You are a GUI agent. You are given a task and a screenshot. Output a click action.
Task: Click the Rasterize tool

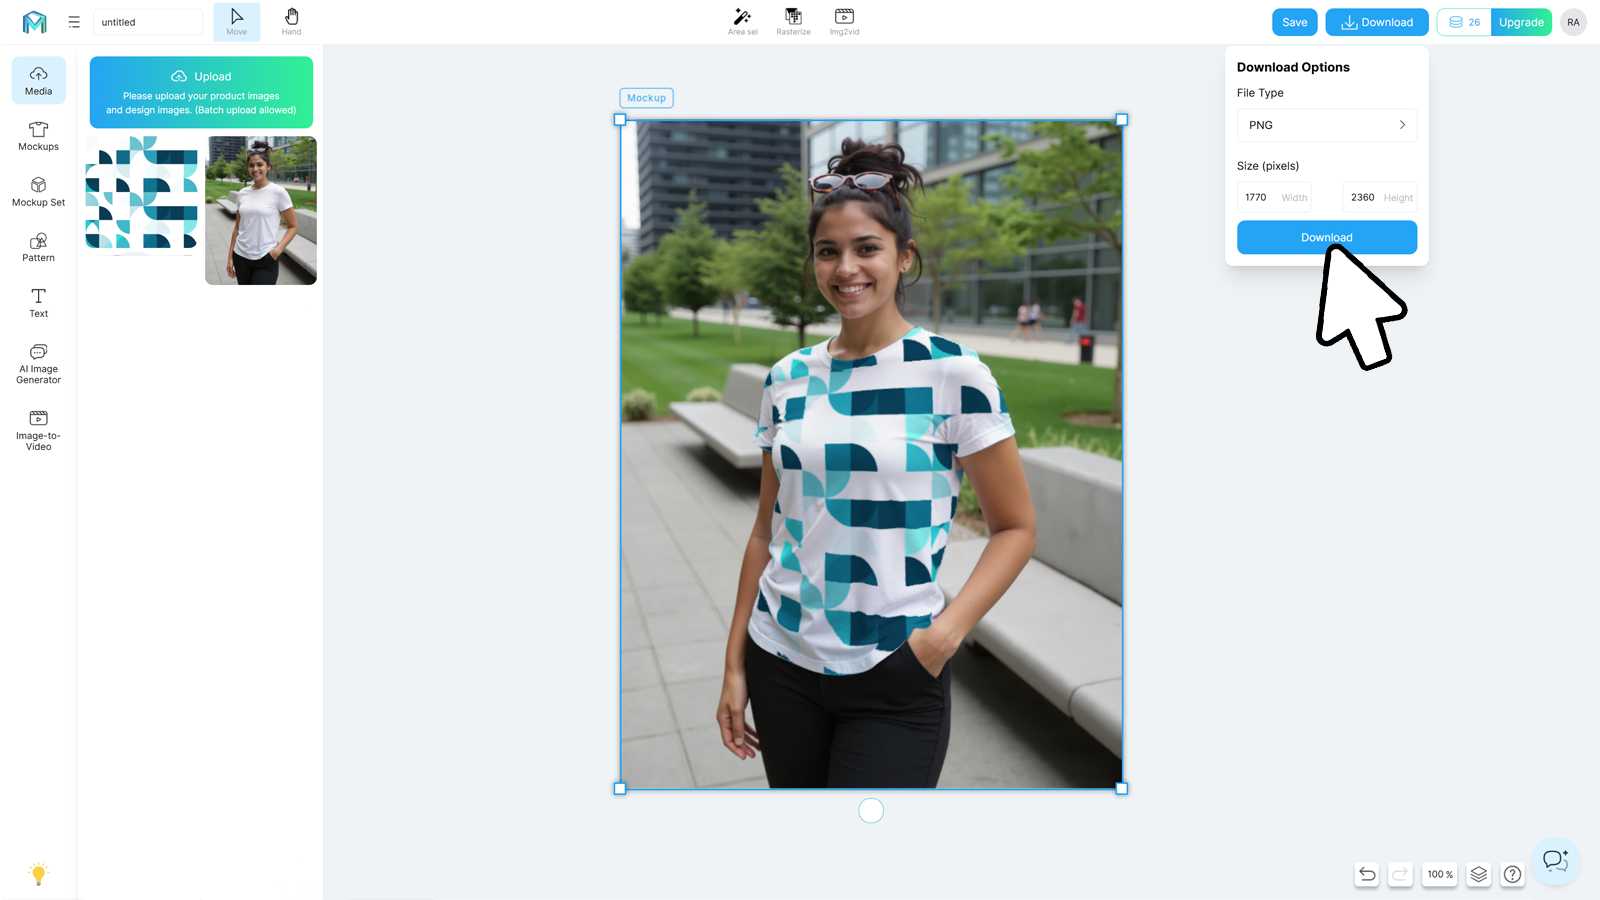pyautogui.click(x=793, y=22)
